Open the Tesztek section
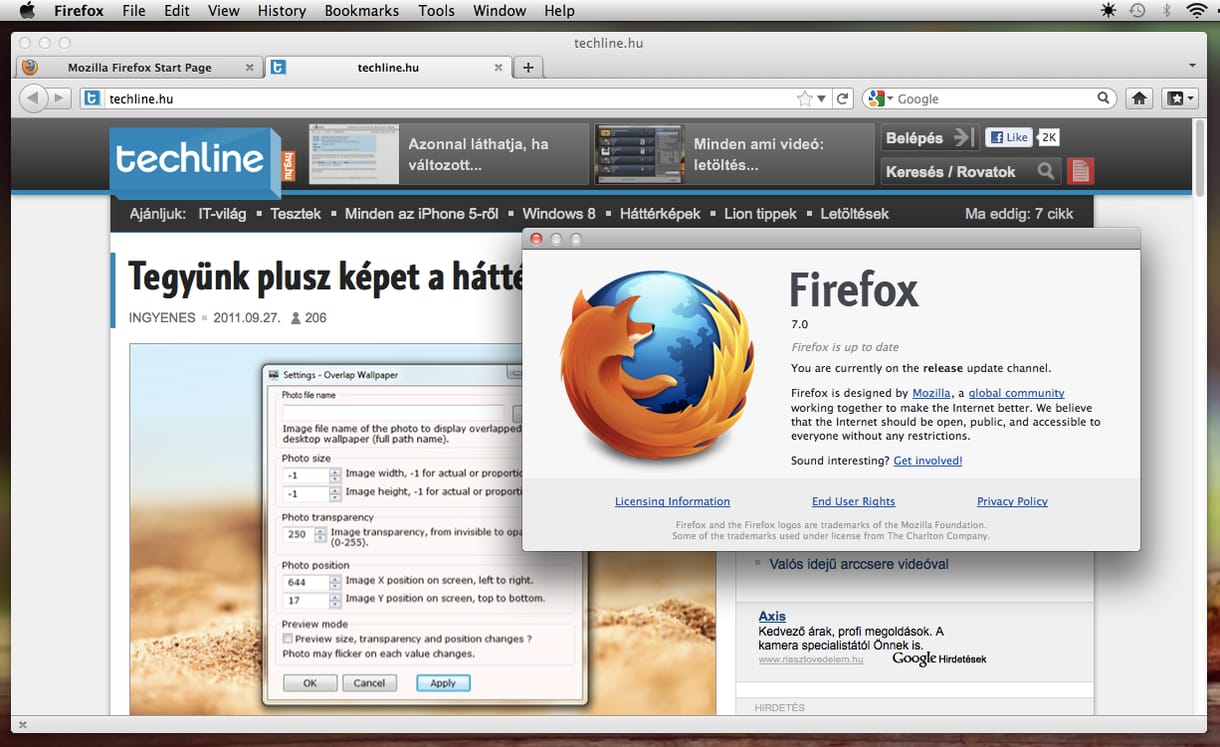Screen dimensions: 1220x747 296,213
